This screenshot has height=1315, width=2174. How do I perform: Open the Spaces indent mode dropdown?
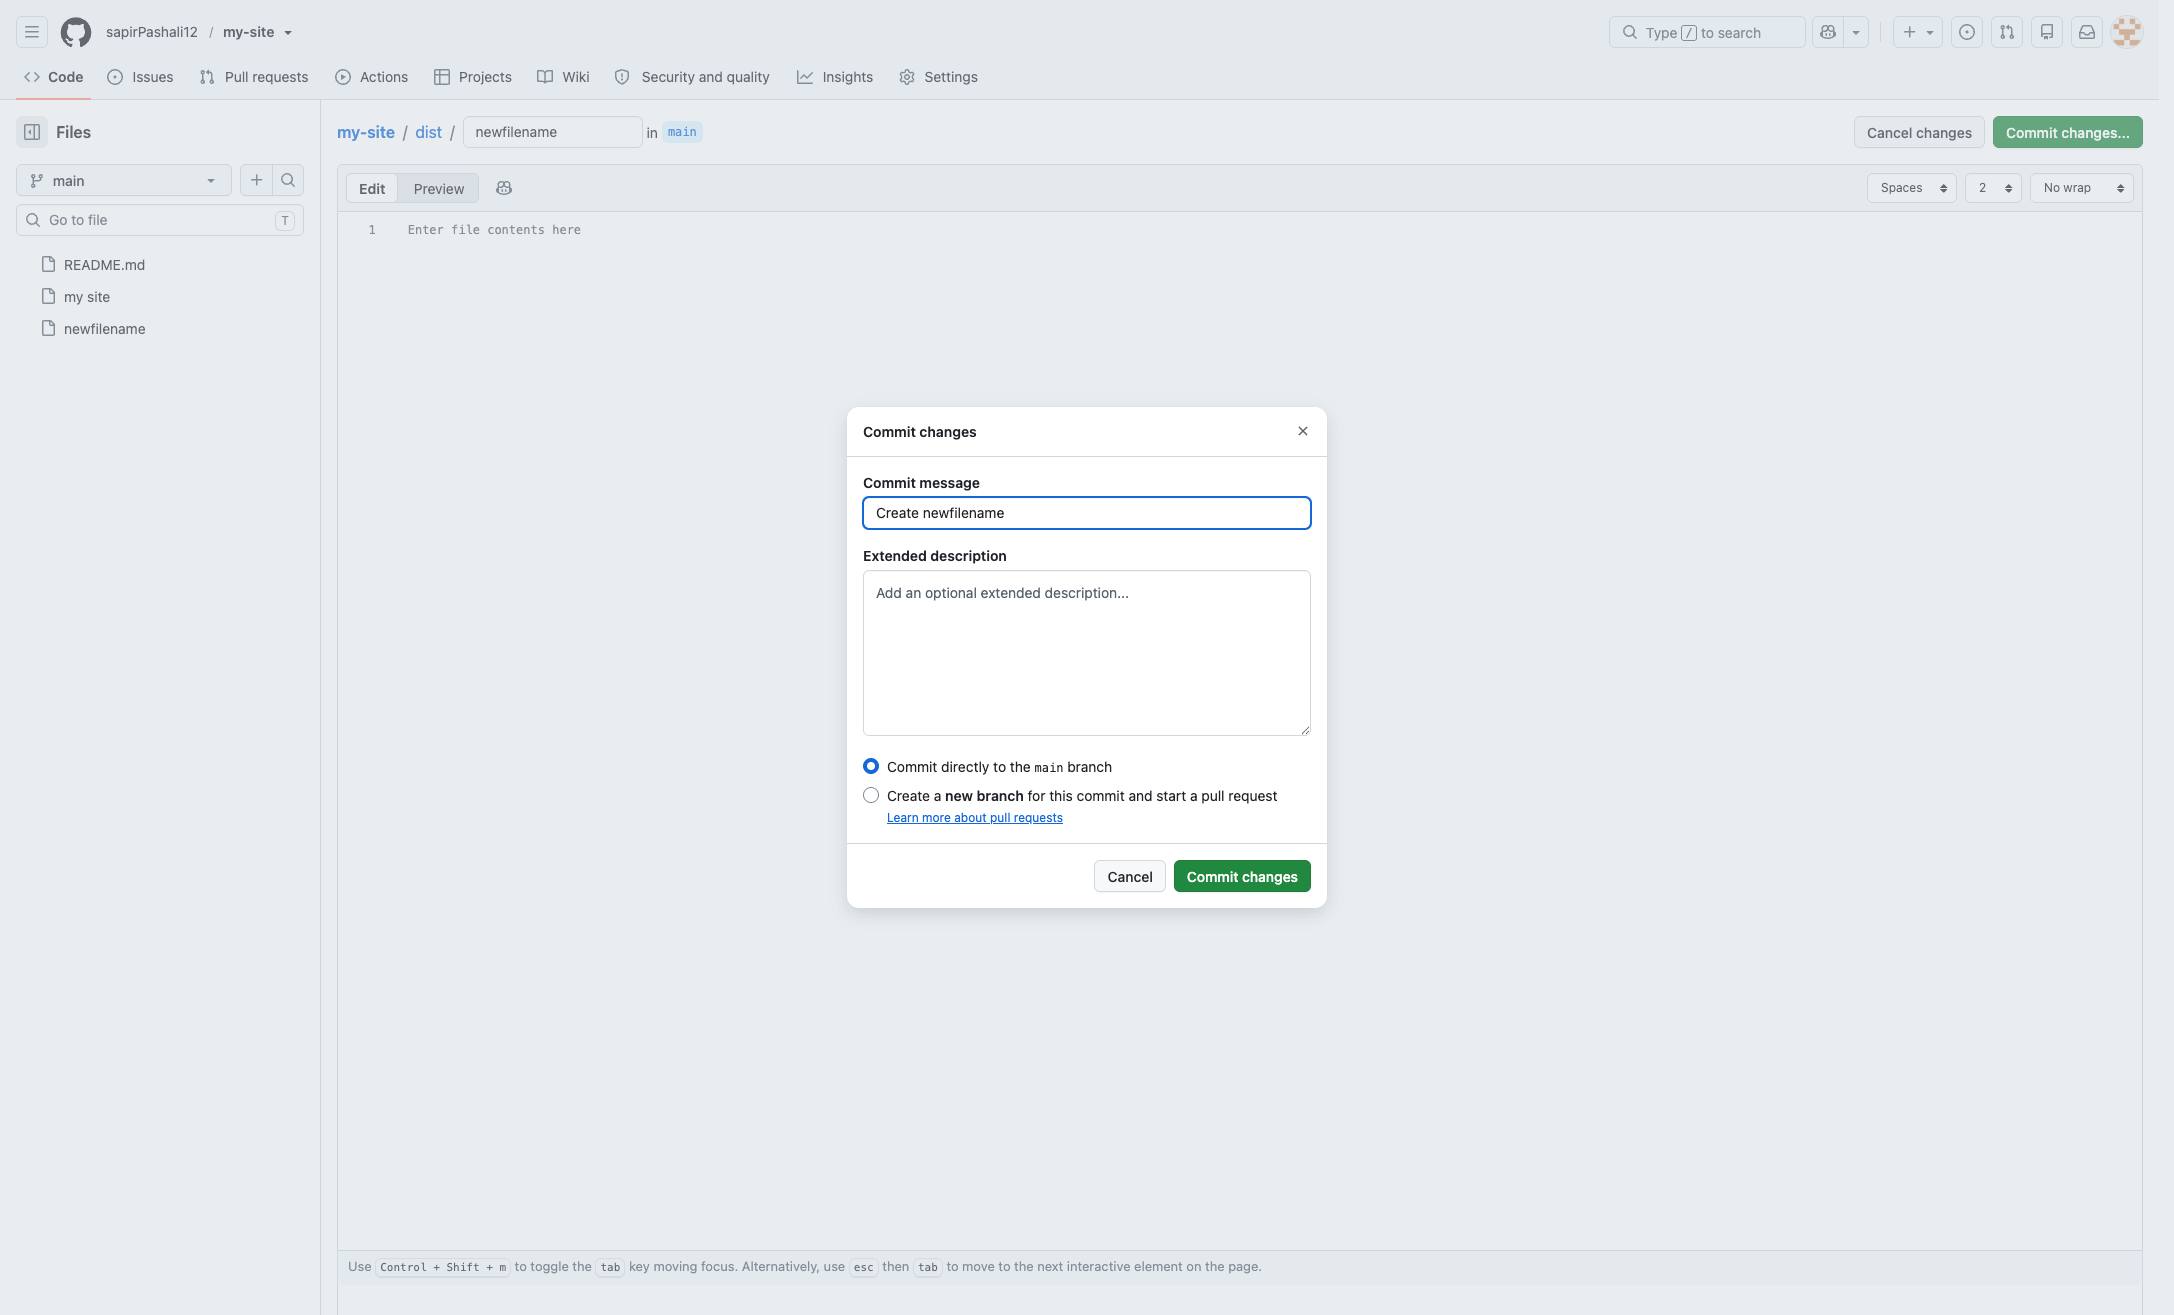click(1912, 188)
